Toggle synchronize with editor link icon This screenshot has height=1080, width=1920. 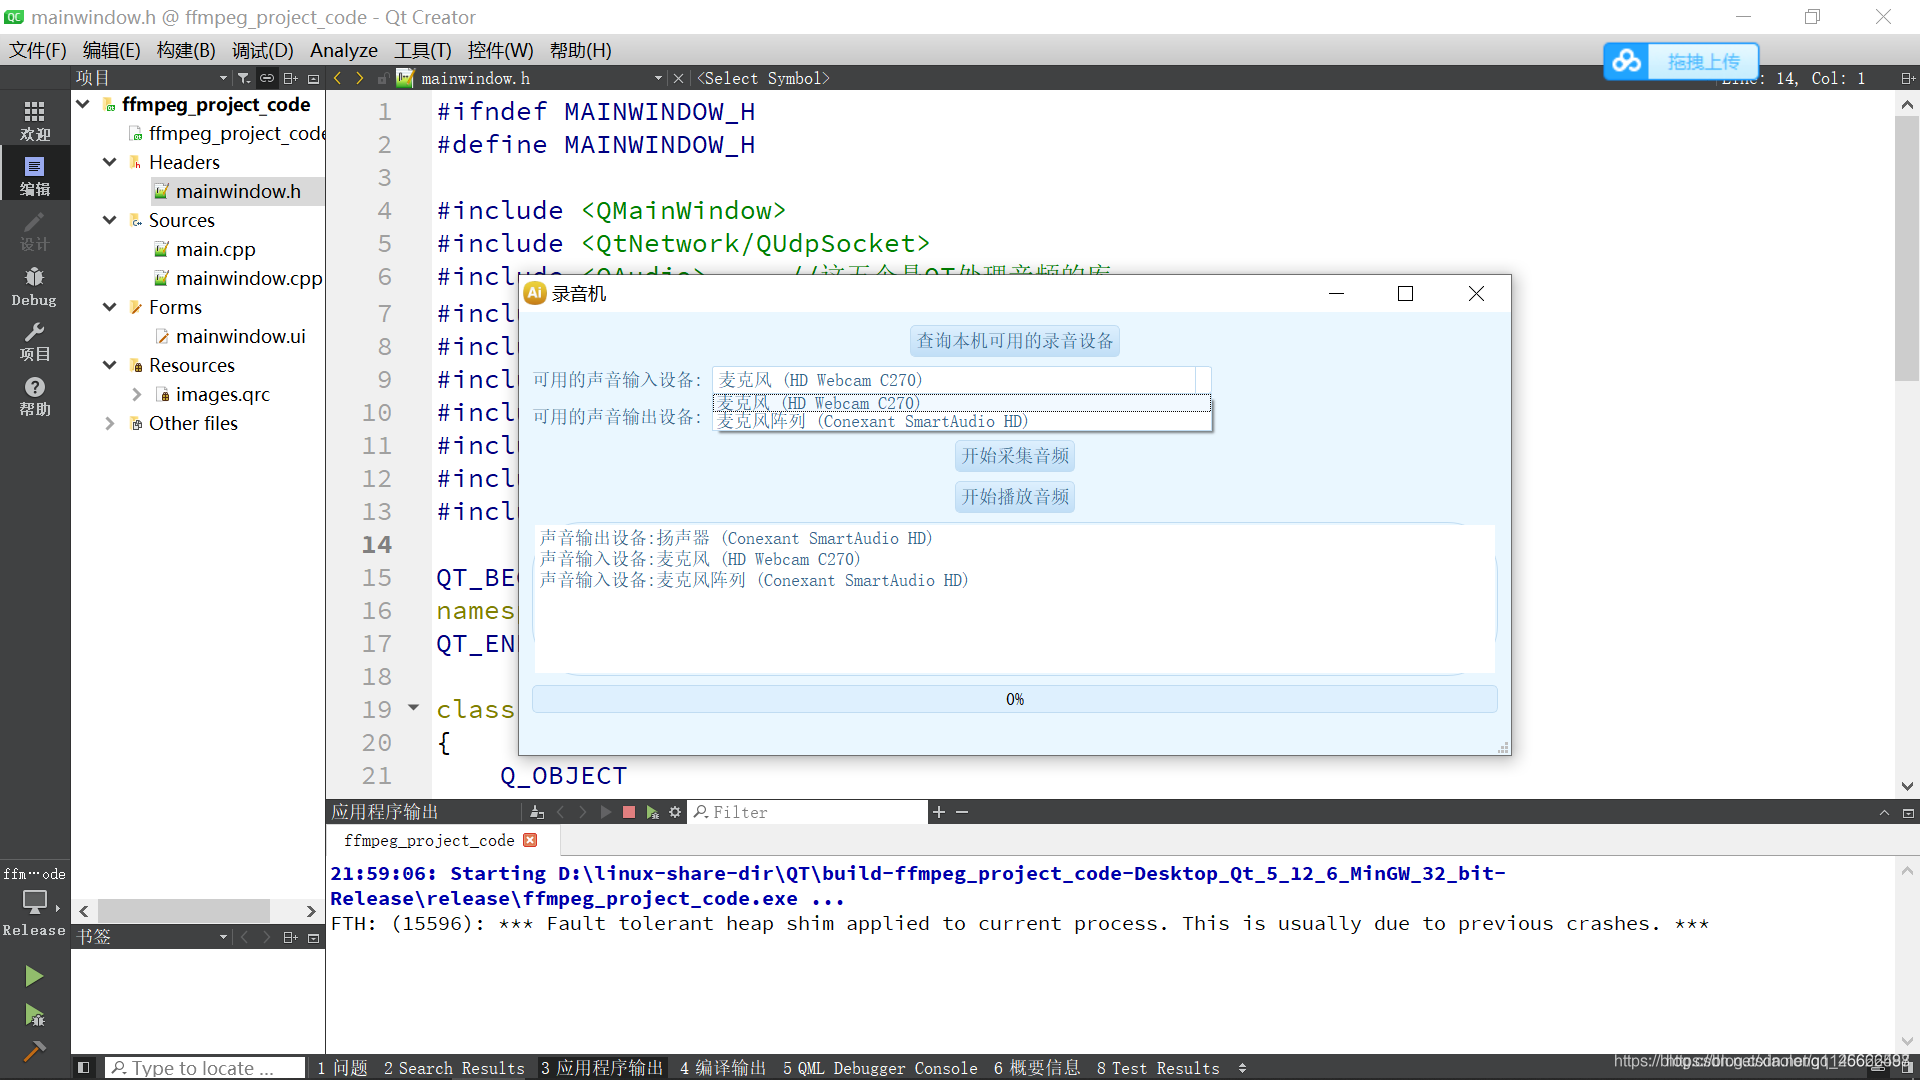[267, 77]
